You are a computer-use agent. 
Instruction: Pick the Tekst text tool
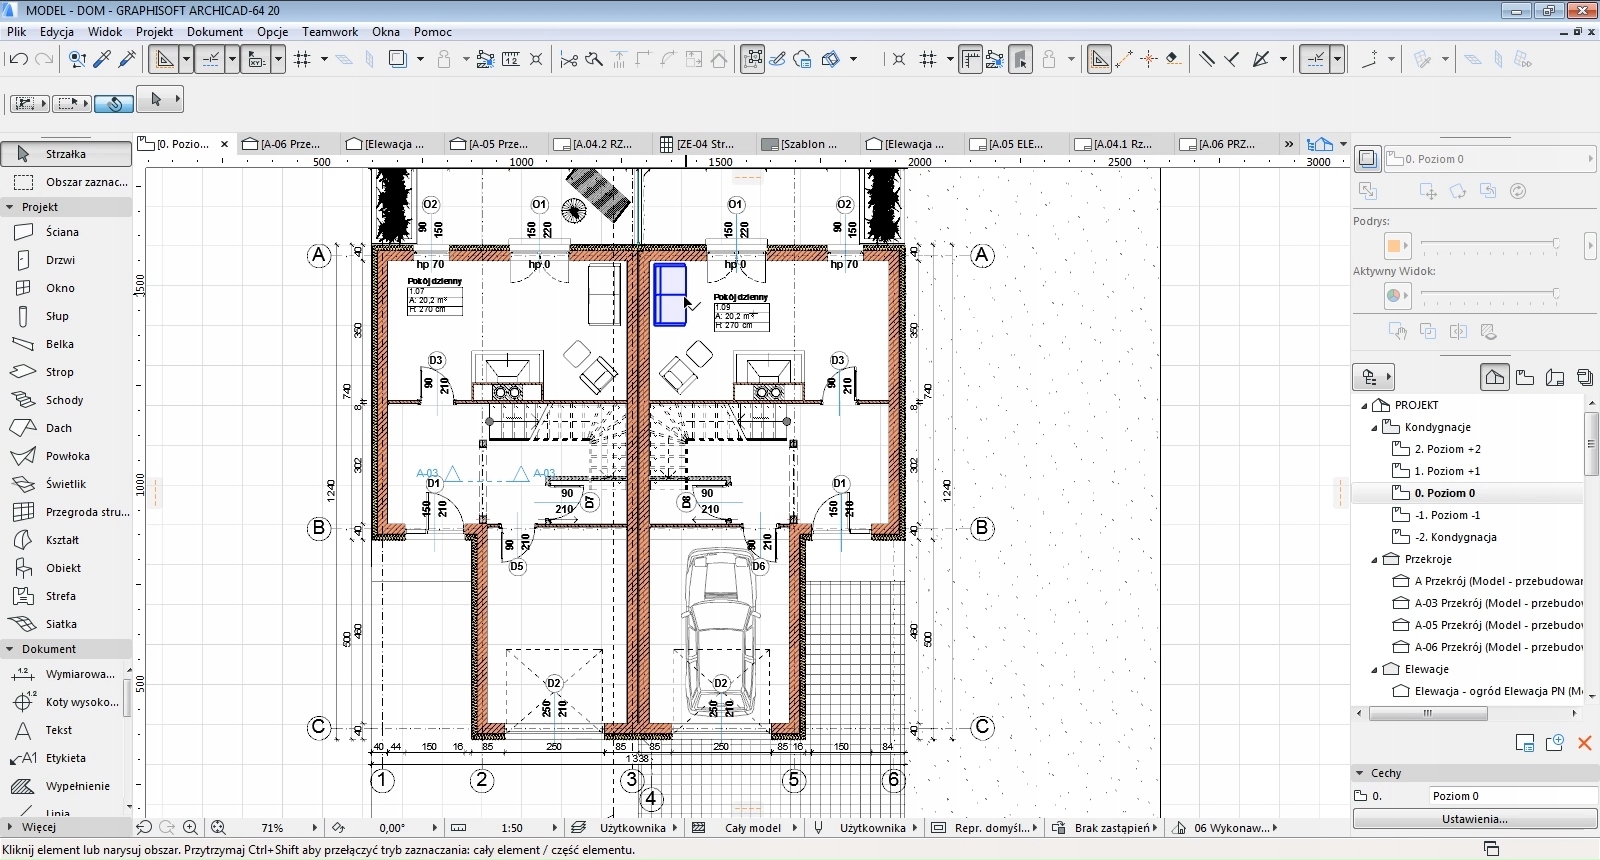[58, 730]
